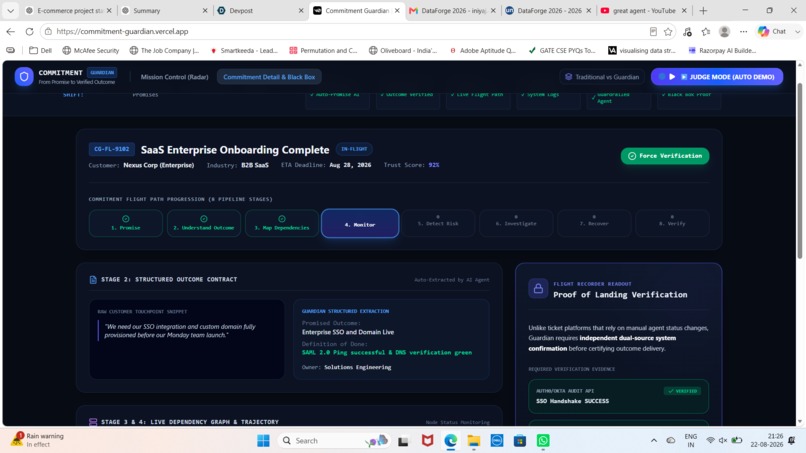Open The Job Company bookmark
The width and height of the screenshot is (806, 453).
[164, 50]
